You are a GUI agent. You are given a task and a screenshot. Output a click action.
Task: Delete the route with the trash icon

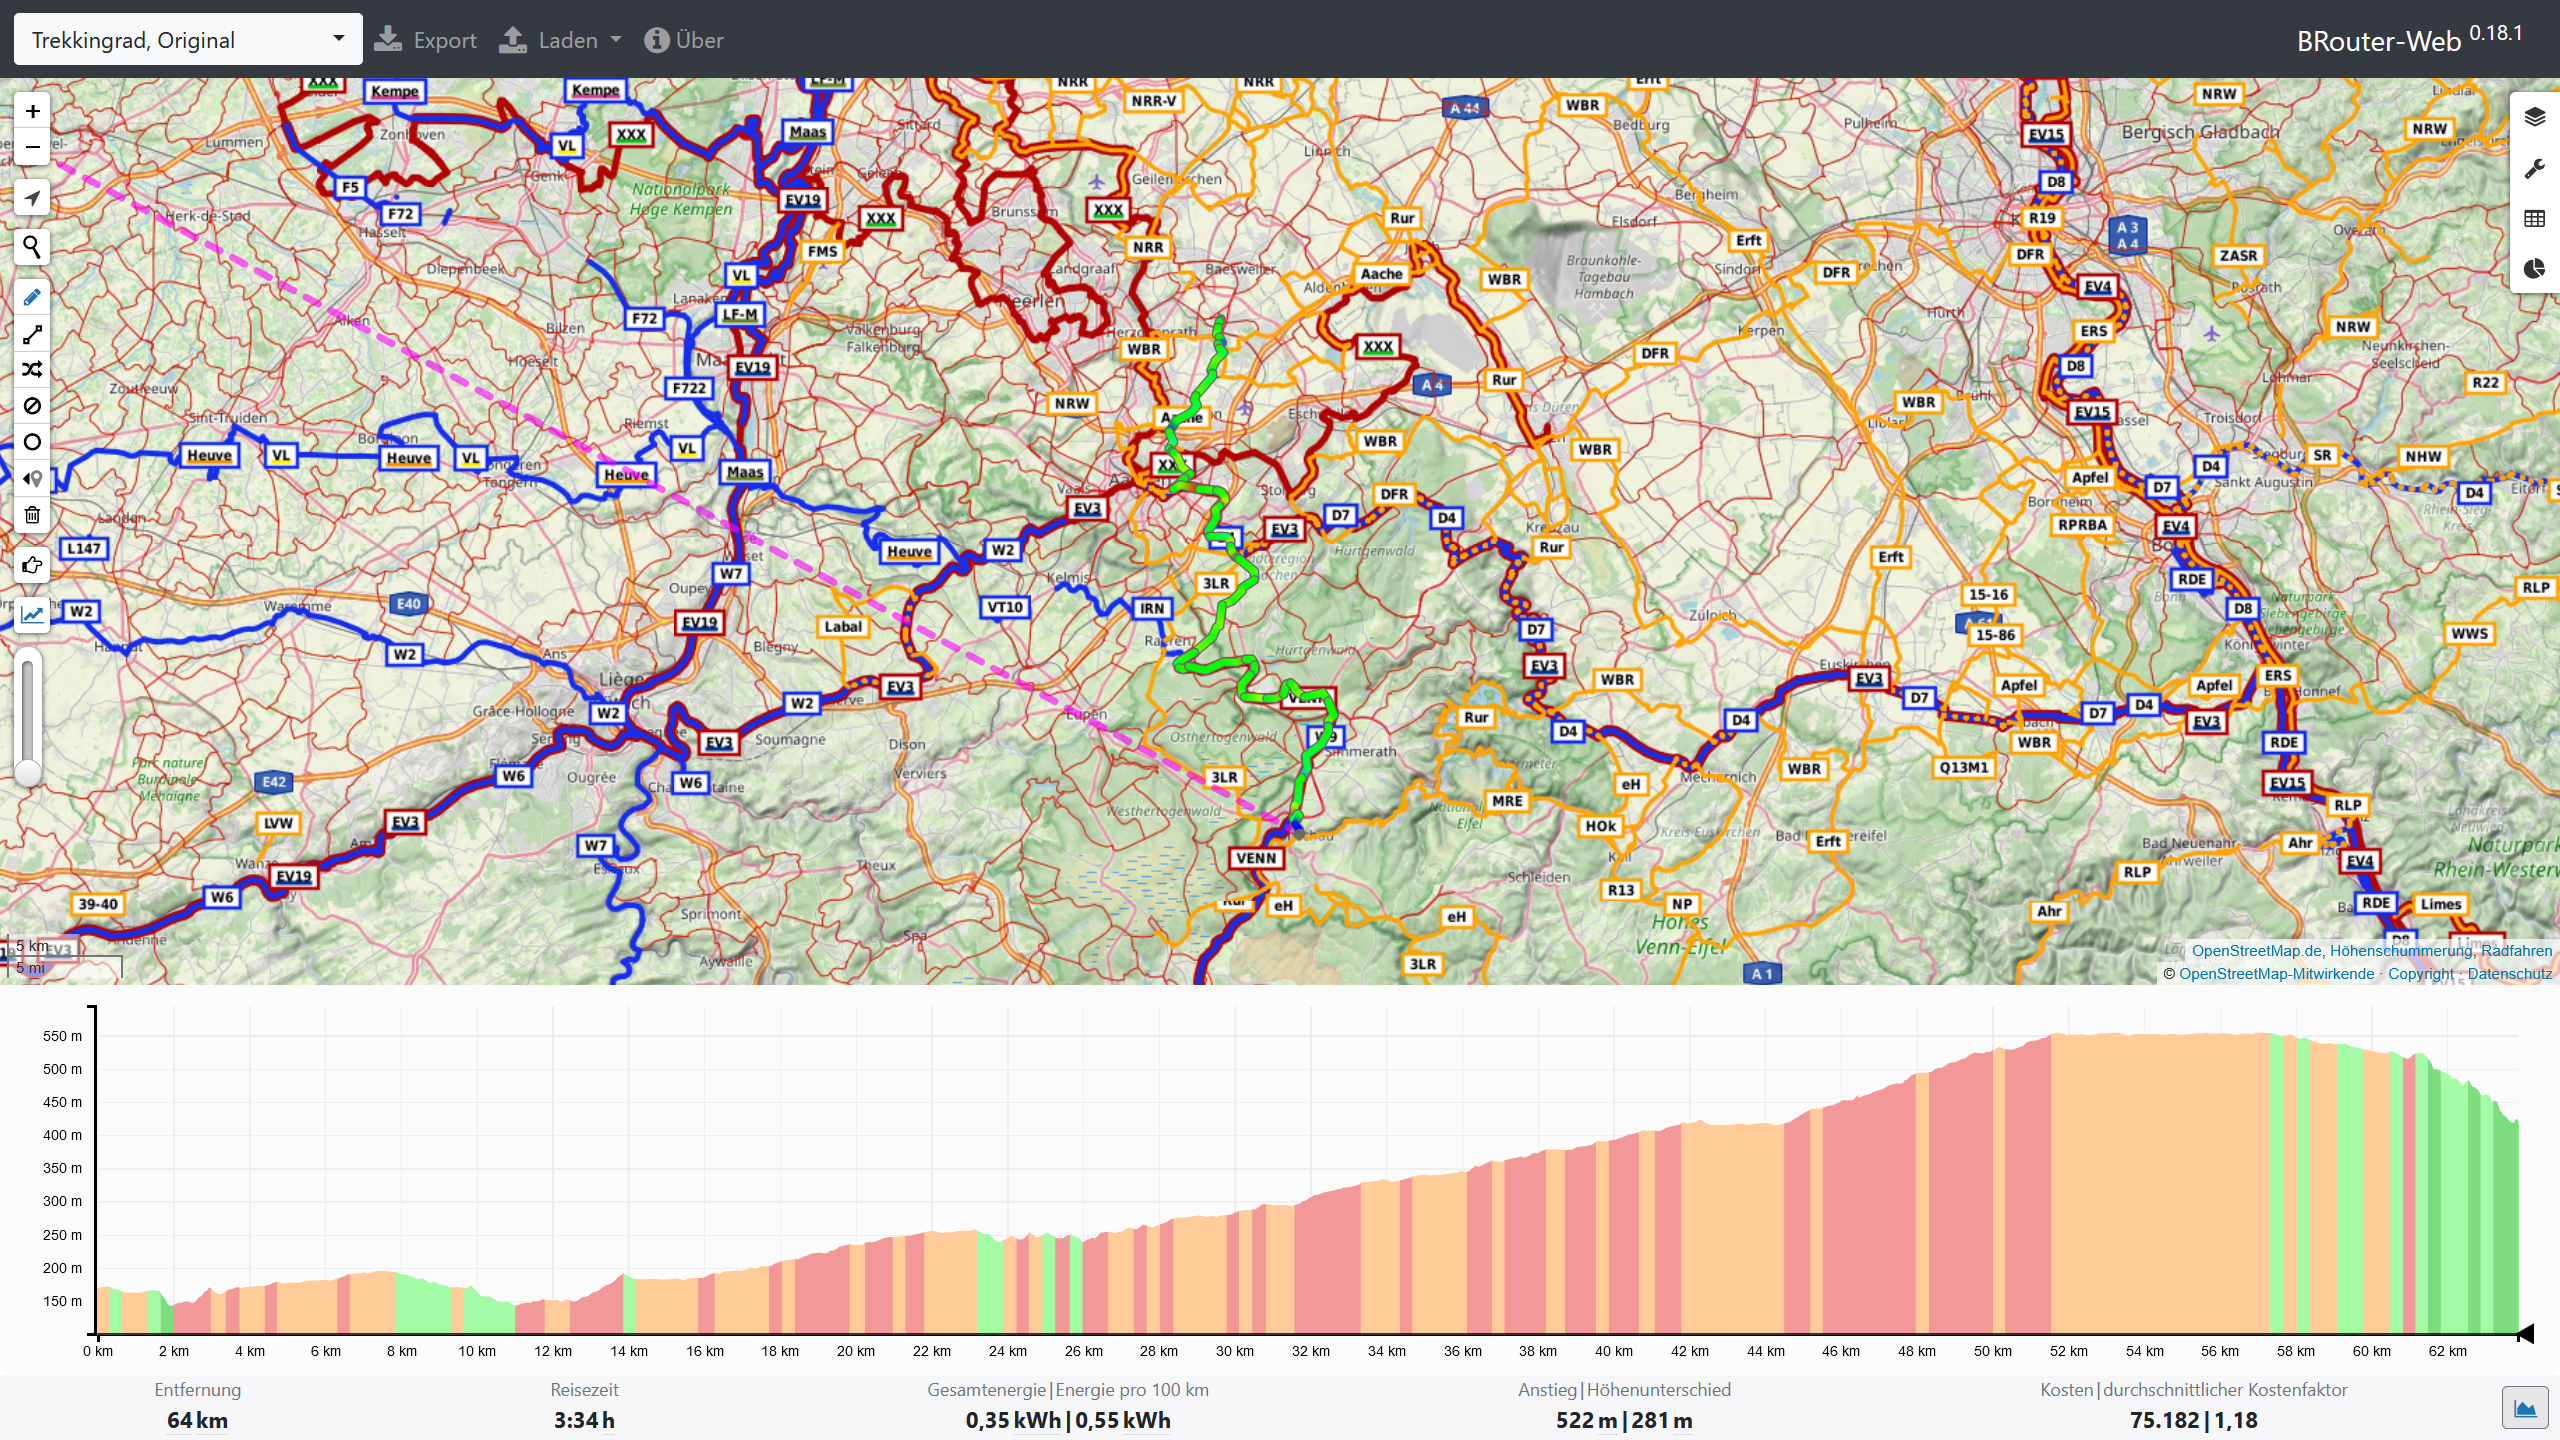31,514
